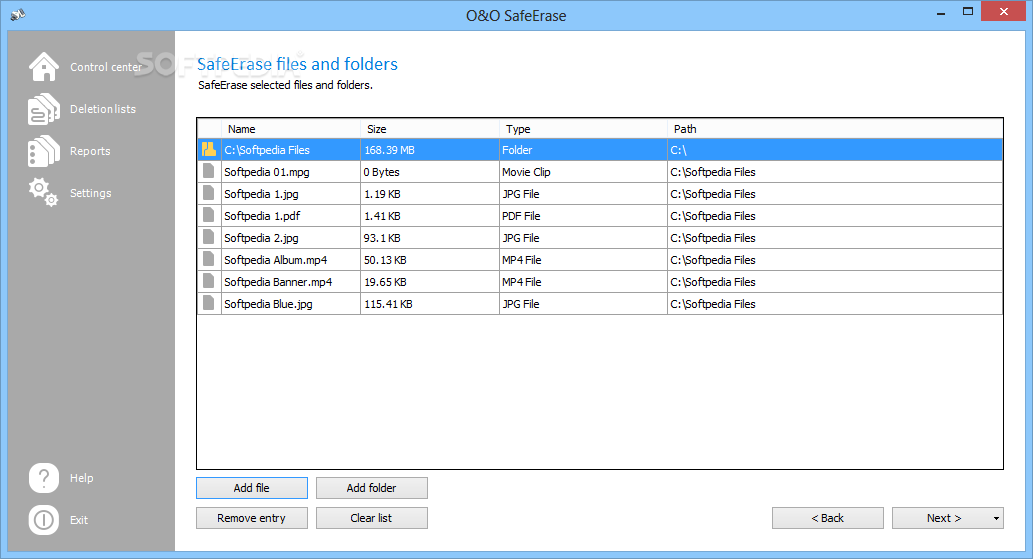The height and width of the screenshot is (559, 1033).
Task: Open the Control center home icon
Action: coord(43,67)
